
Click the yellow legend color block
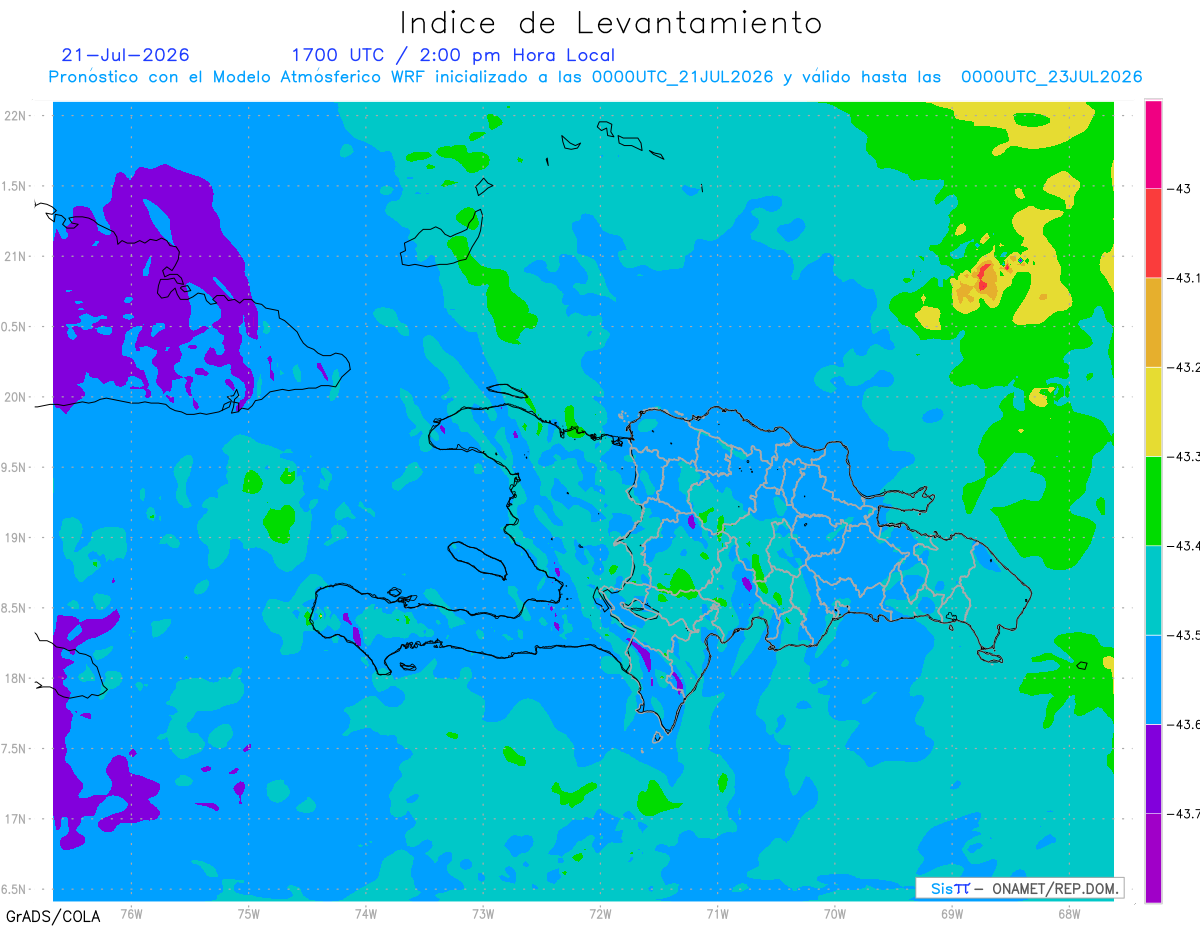tap(1153, 411)
